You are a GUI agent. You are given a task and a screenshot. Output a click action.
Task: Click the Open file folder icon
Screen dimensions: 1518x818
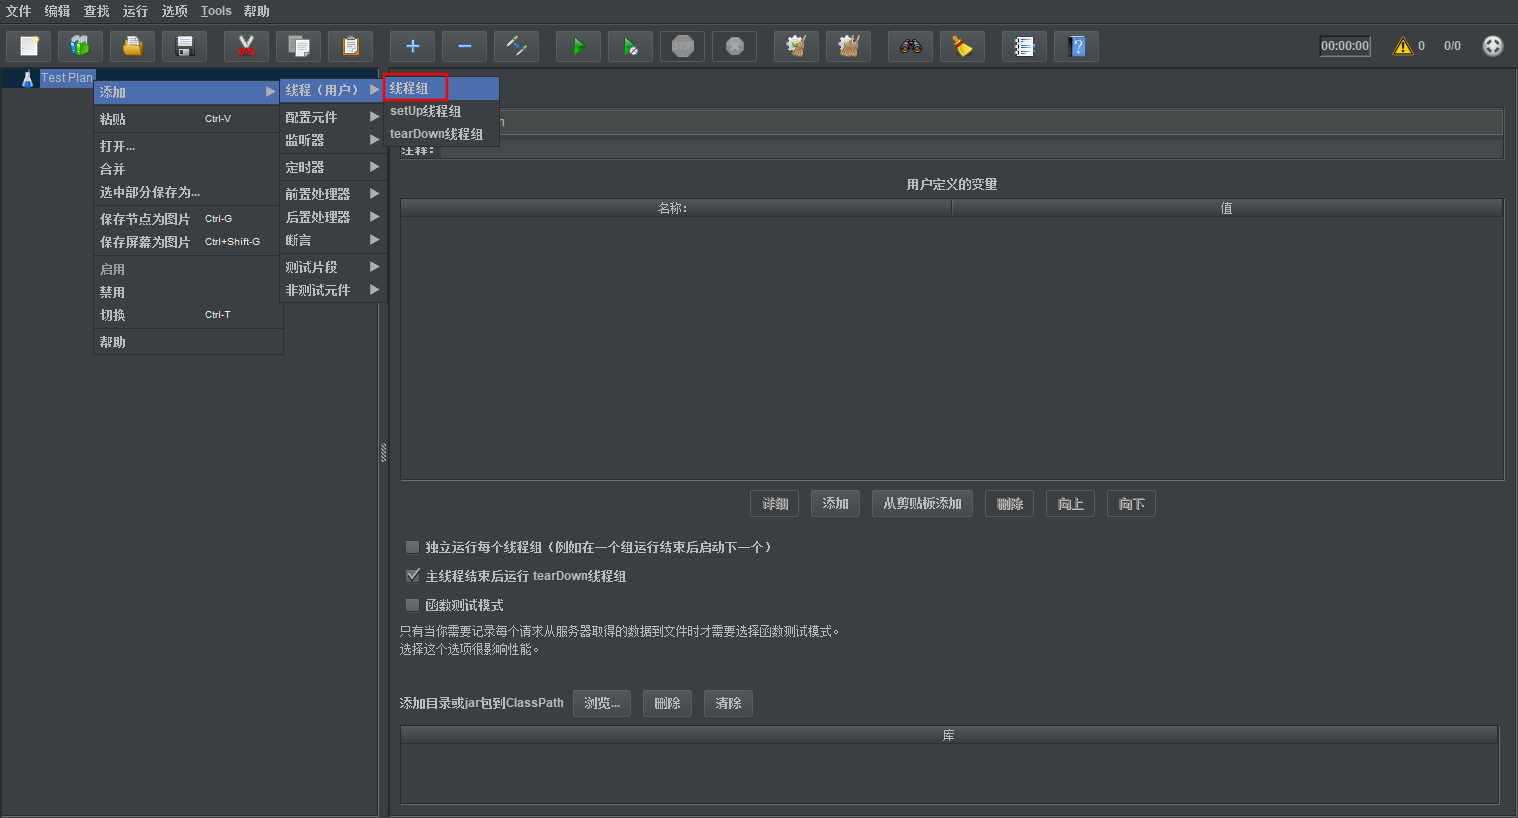pyautogui.click(x=132, y=46)
